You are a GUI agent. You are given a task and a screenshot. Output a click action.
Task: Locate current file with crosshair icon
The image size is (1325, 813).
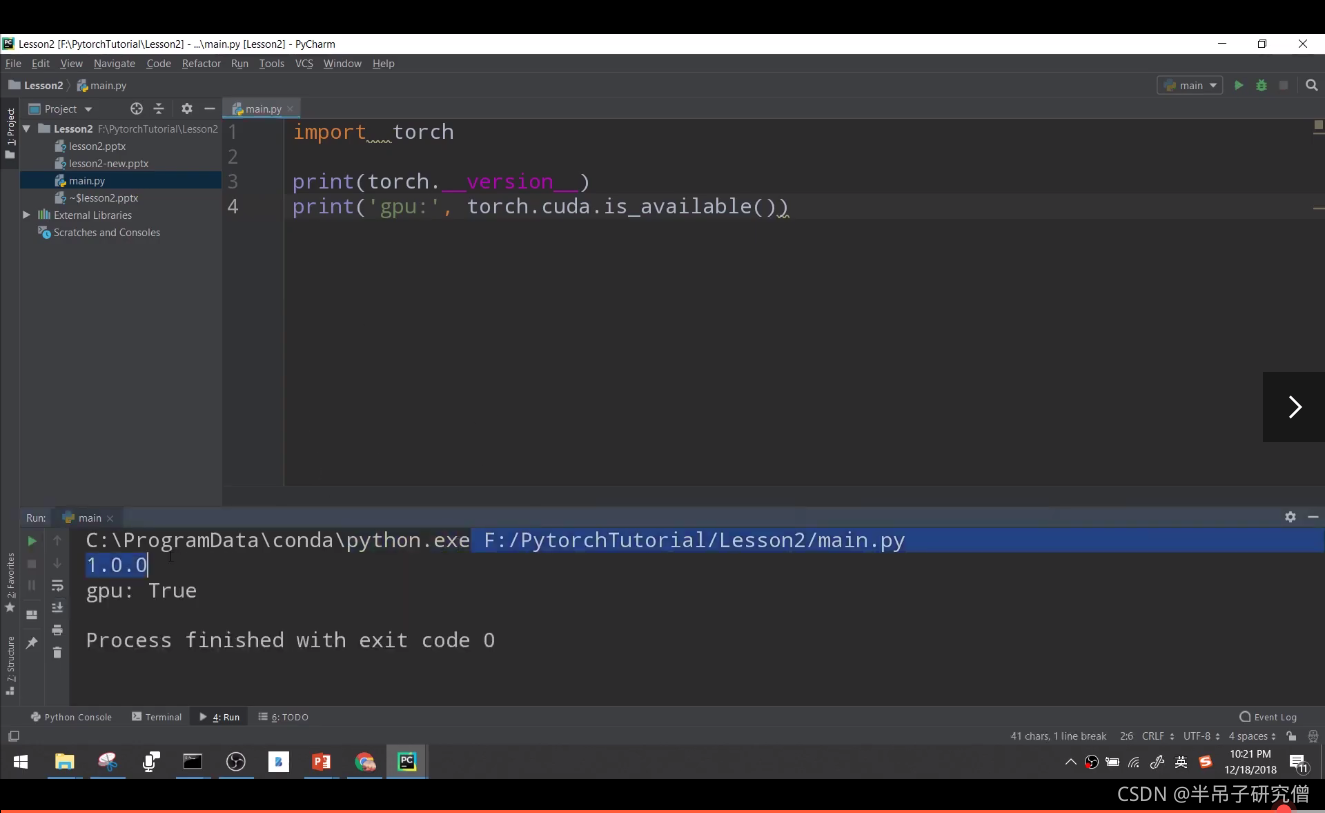click(x=137, y=108)
